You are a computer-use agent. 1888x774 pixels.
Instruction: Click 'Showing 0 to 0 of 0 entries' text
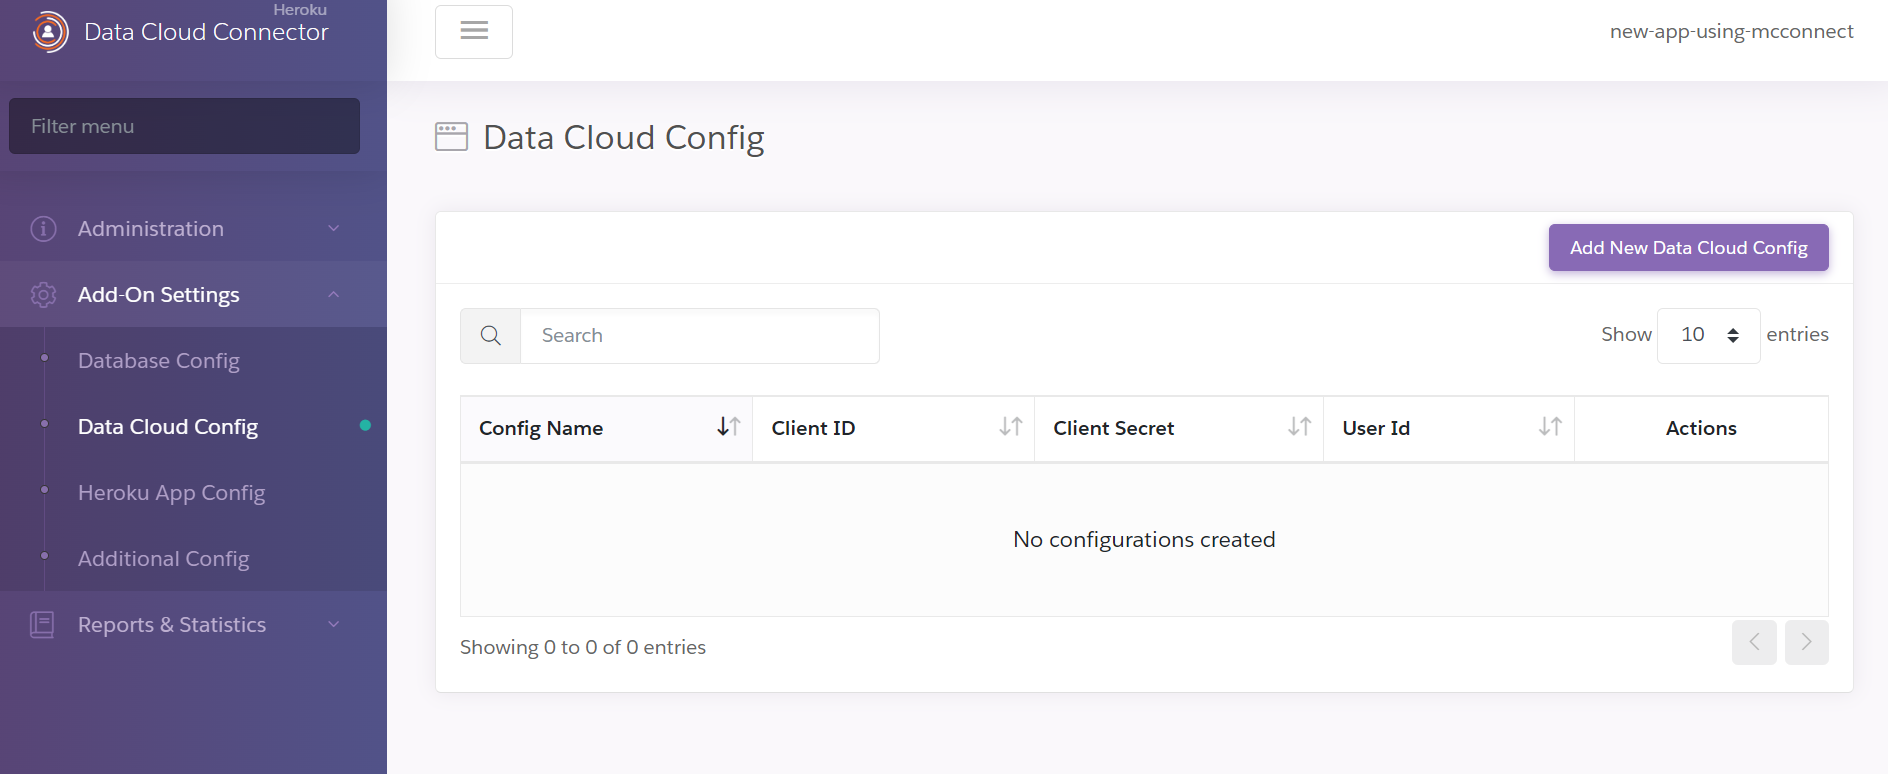[583, 648]
